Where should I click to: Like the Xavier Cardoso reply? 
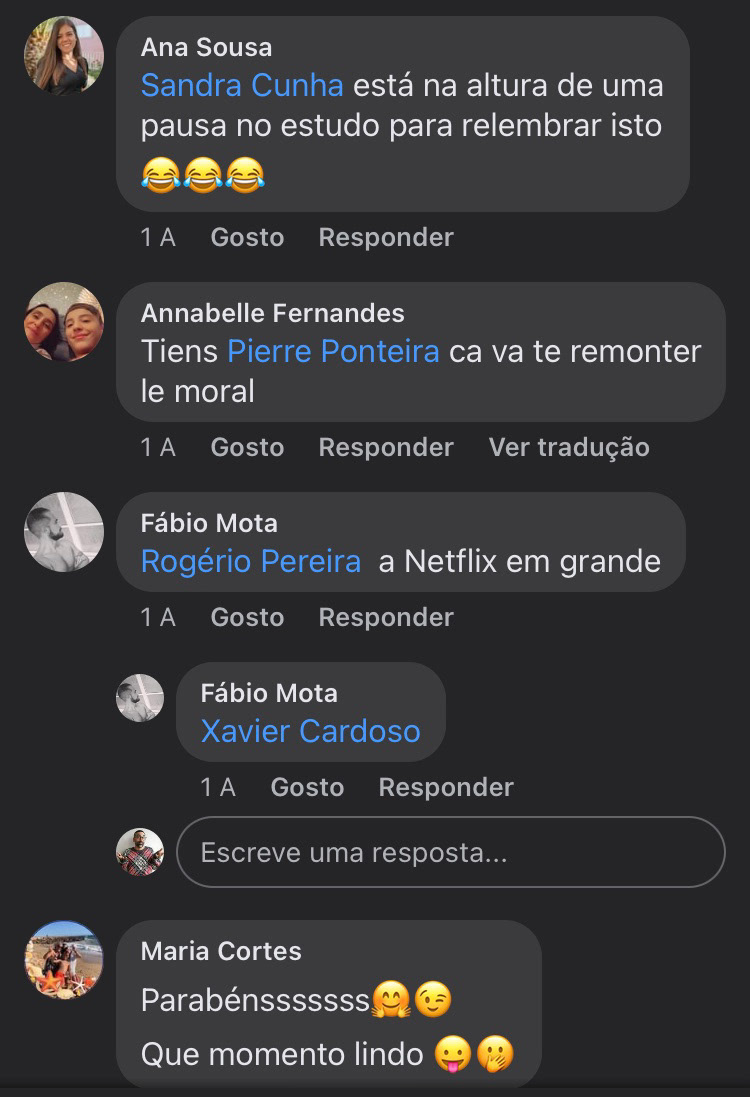click(307, 787)
